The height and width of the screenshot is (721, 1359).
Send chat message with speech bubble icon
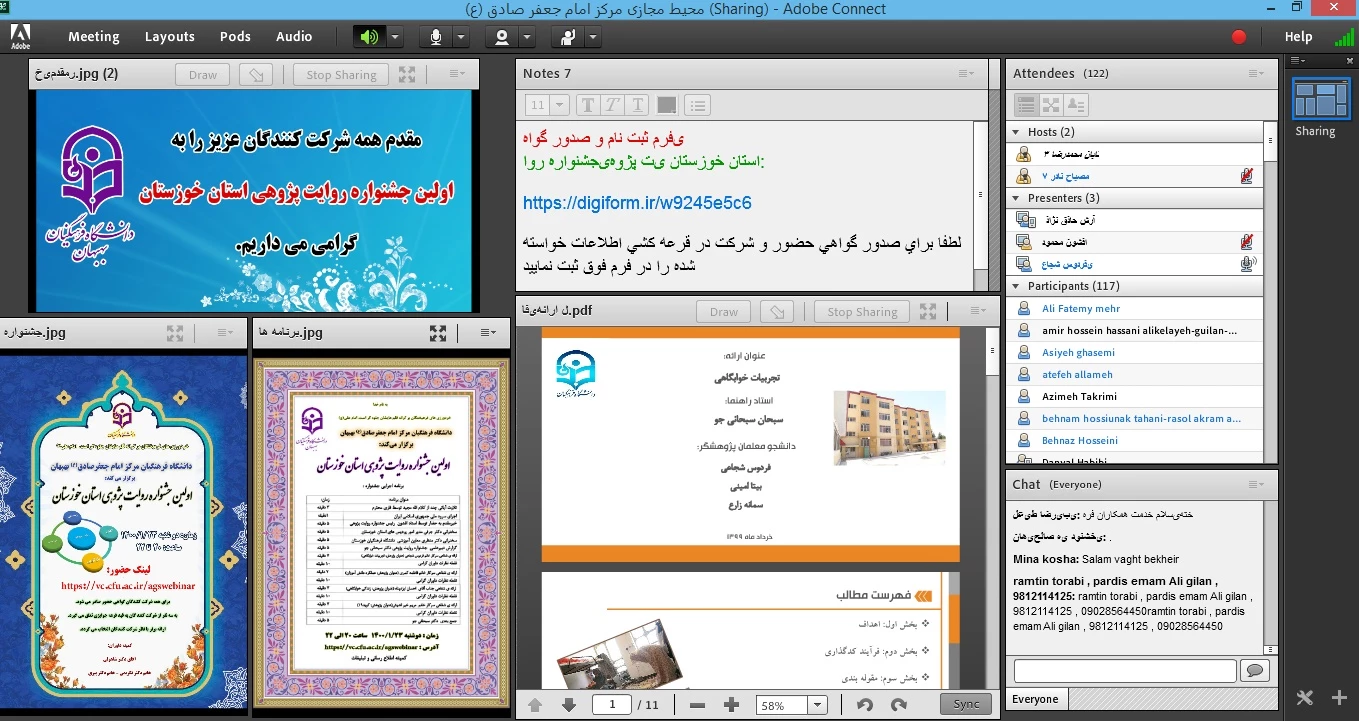click(1254, 670)
